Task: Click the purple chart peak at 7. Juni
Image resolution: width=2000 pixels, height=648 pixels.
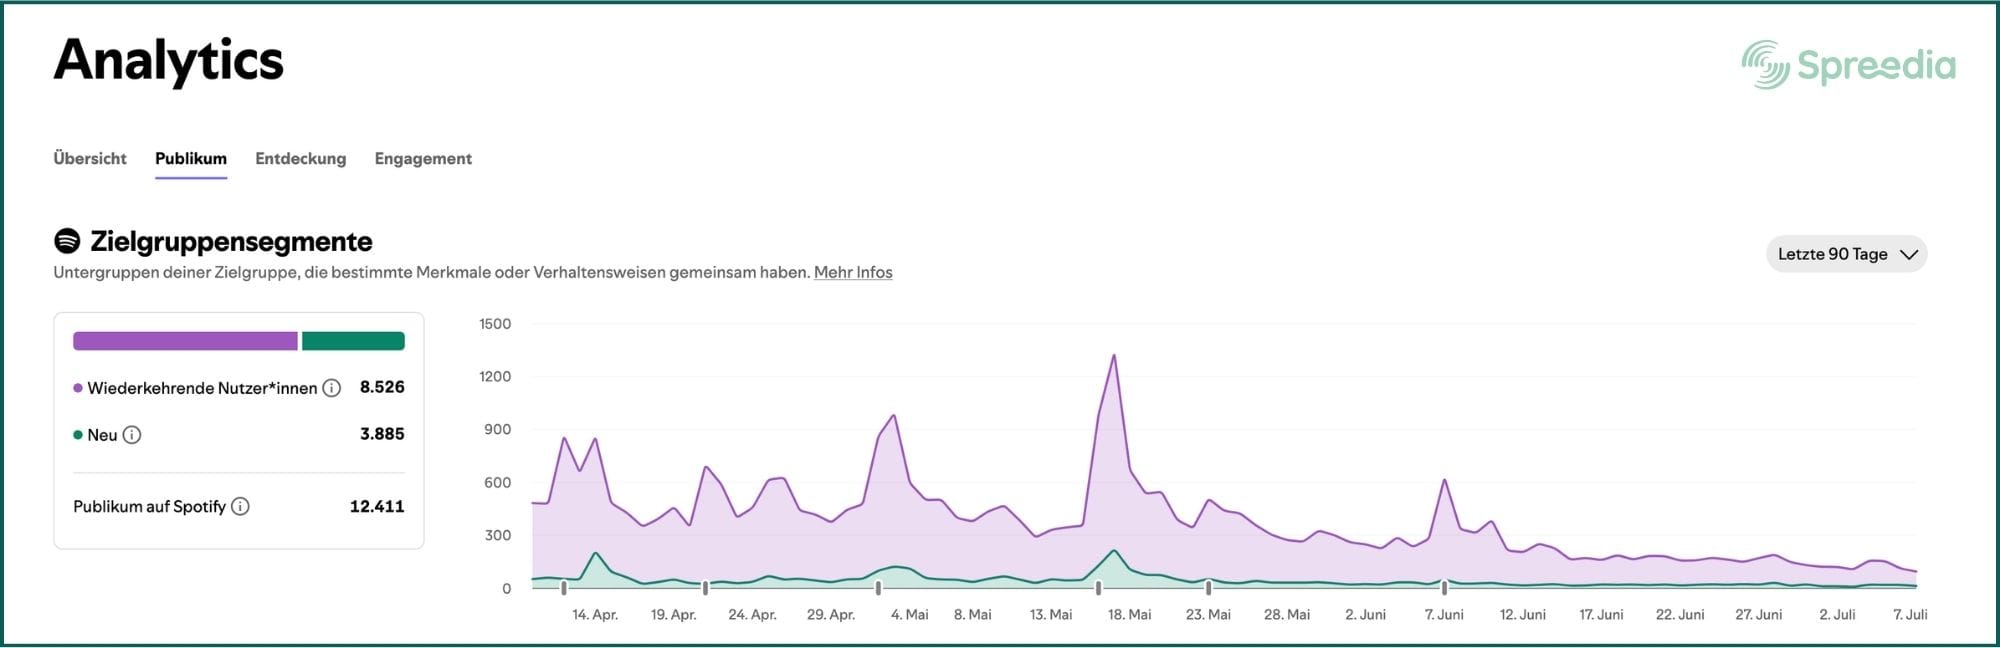Action: click(1444, 481)
